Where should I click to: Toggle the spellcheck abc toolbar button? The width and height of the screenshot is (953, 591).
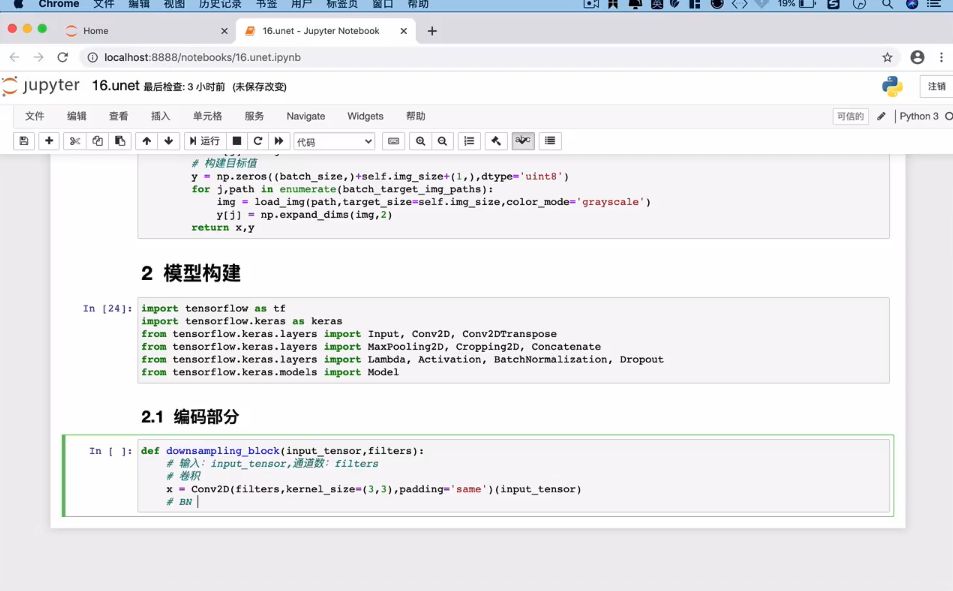[523, 141]
